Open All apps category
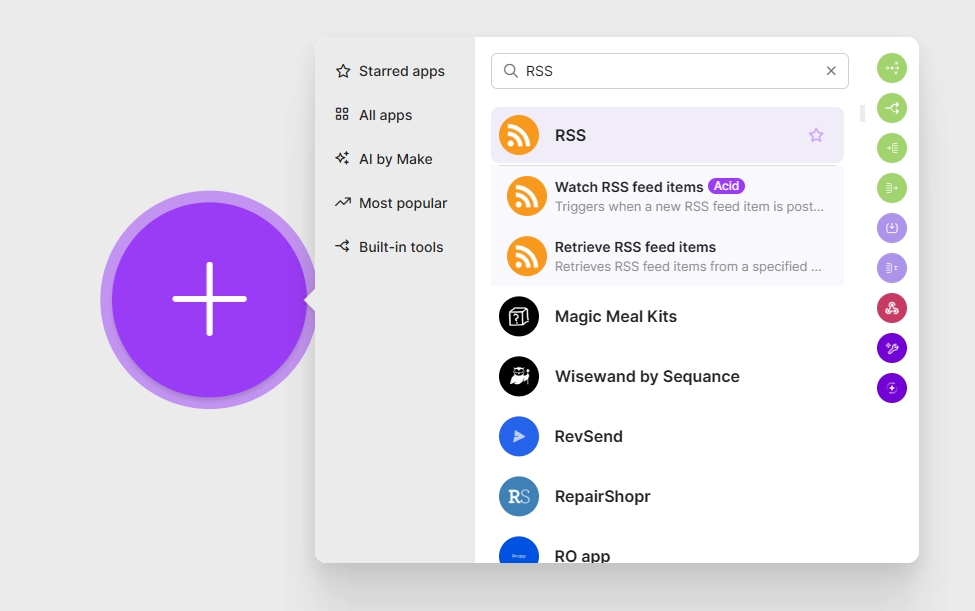Viewport: 975px width, 611px height. click(374, 115)
